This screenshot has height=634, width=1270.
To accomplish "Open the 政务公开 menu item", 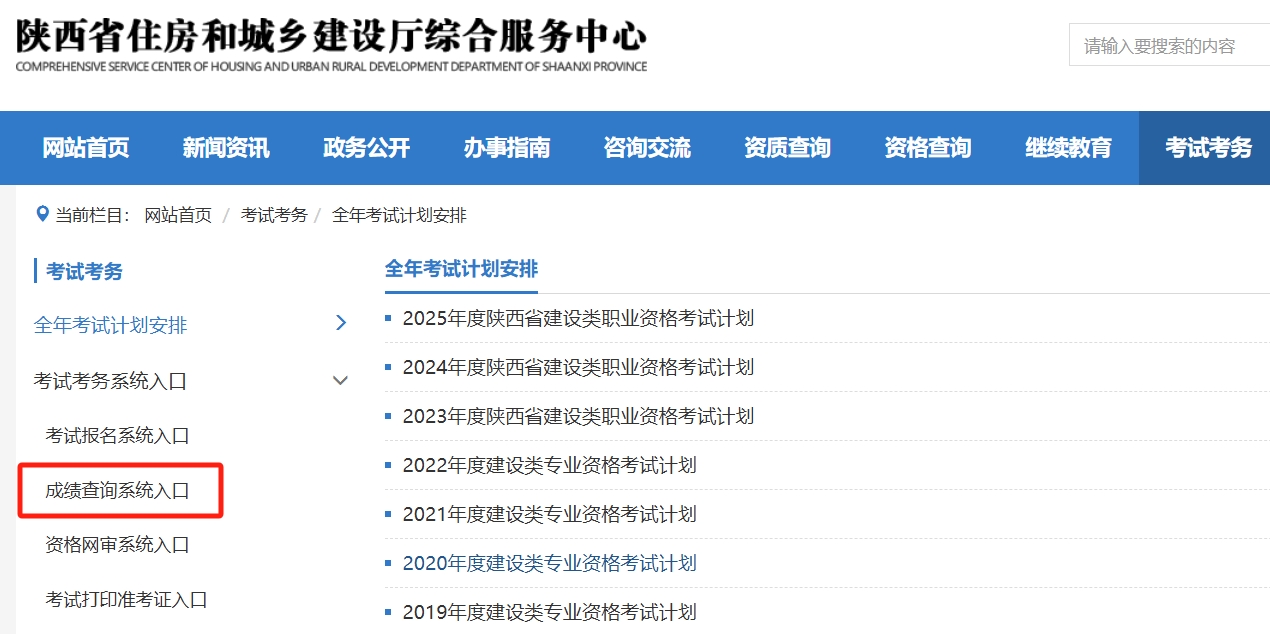I will click(x=366, y=147).
